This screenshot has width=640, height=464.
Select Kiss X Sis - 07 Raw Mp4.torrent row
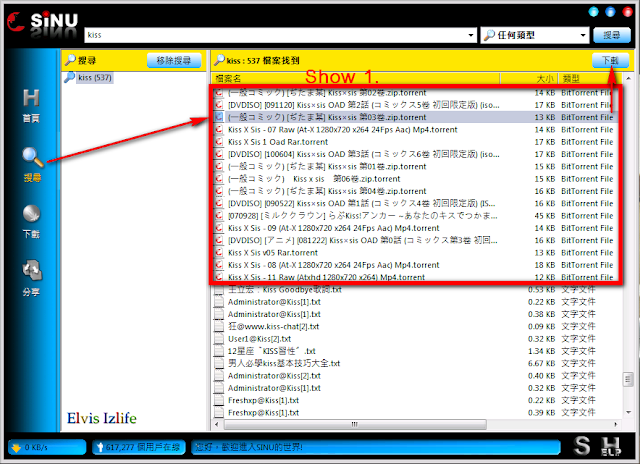(414, 129)
